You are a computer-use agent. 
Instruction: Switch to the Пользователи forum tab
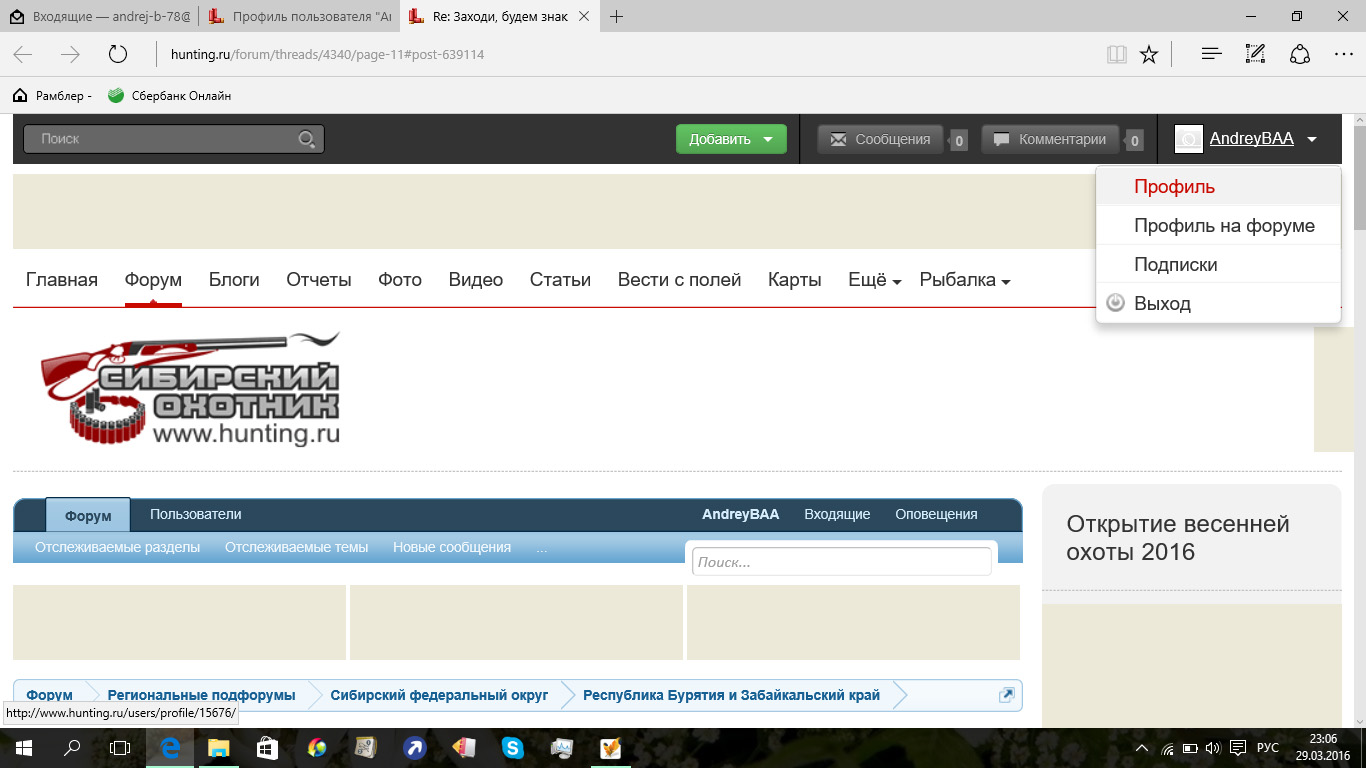pyautogui.click(x=196, y=514)
